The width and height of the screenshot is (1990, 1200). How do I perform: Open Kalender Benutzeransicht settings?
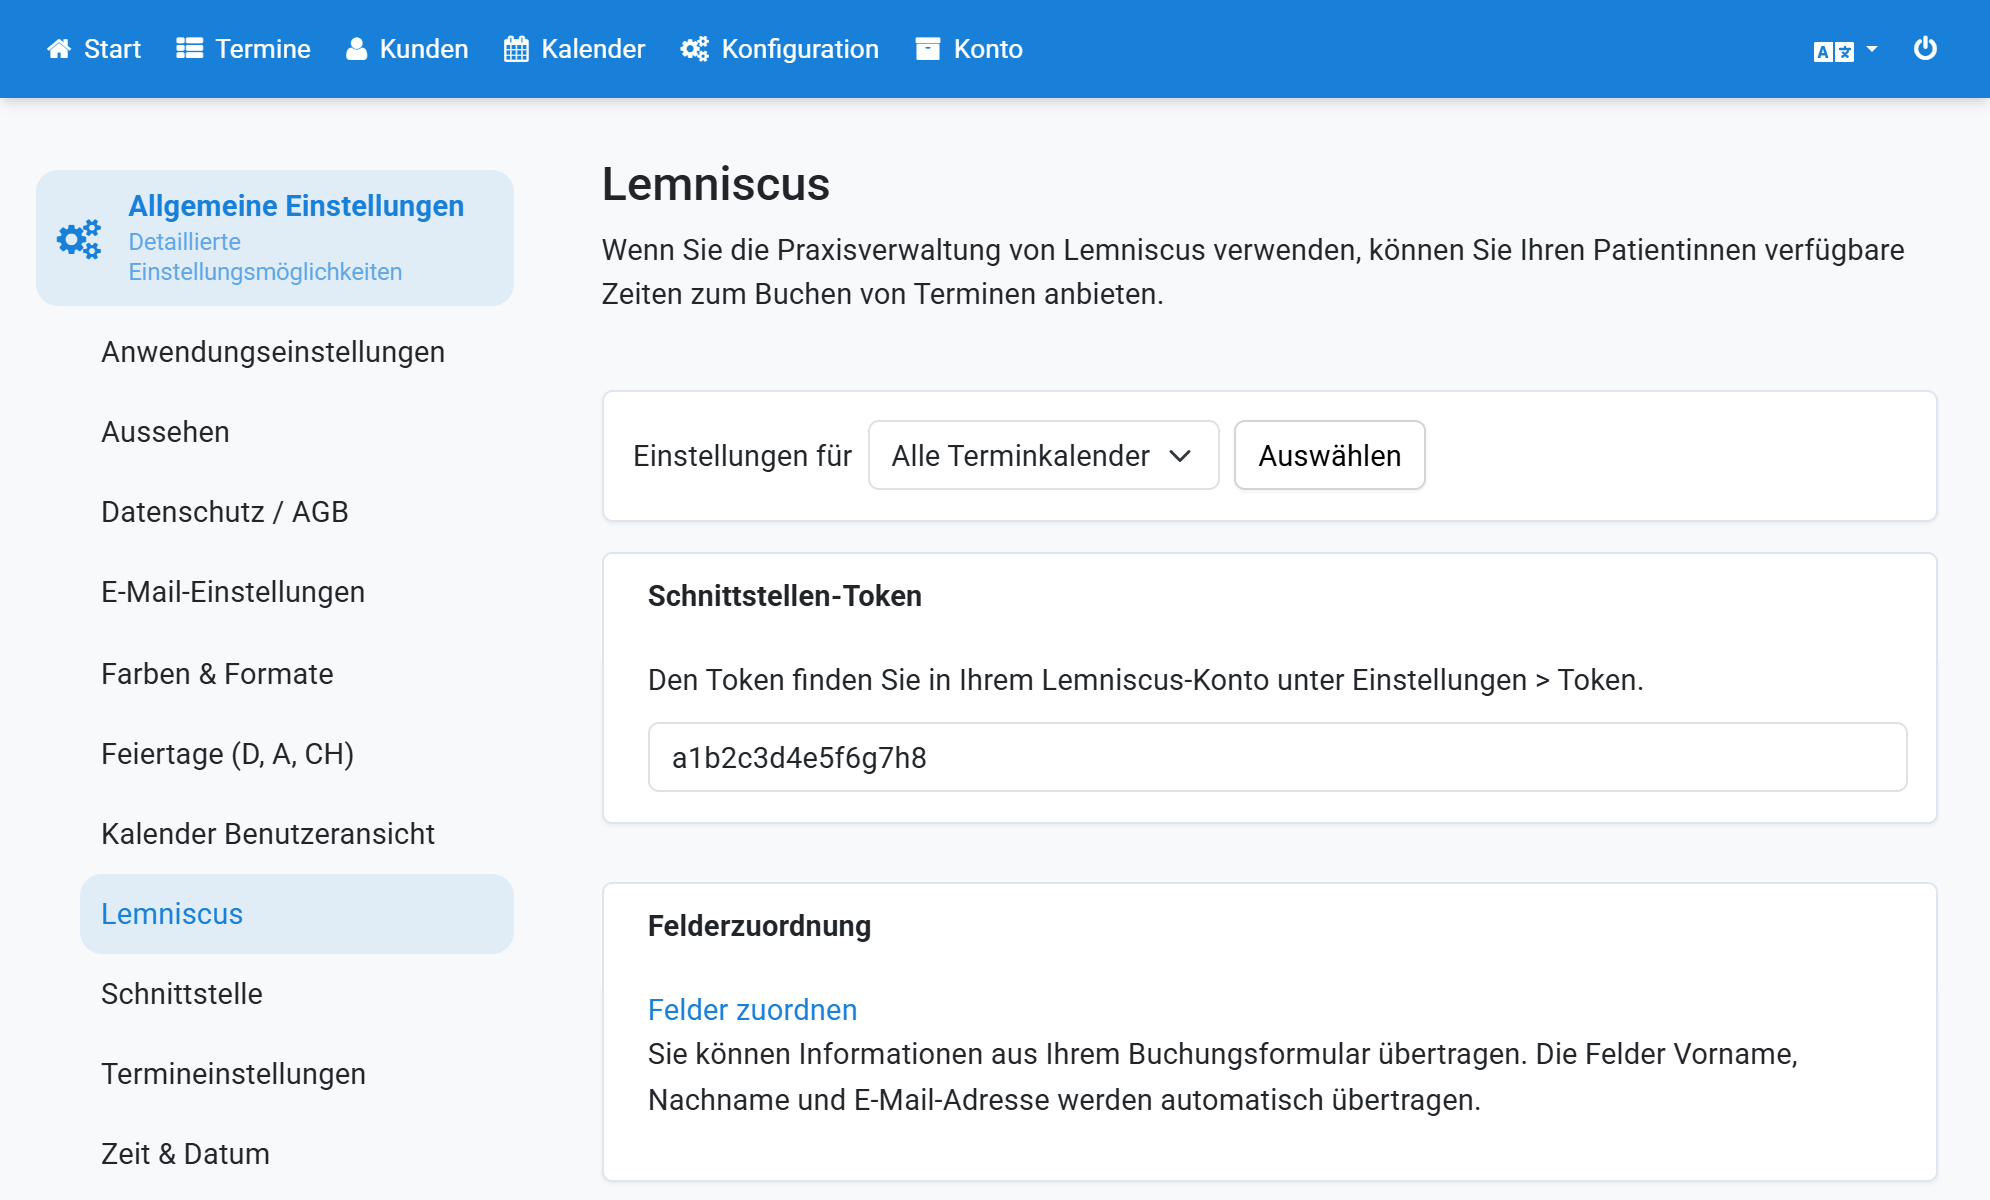click(x=268, y=834)
